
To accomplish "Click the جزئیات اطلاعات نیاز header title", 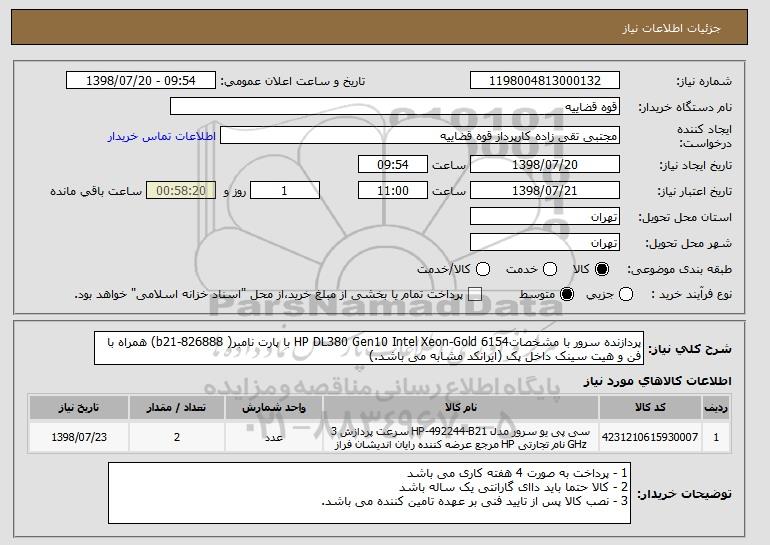I will 671,28.
